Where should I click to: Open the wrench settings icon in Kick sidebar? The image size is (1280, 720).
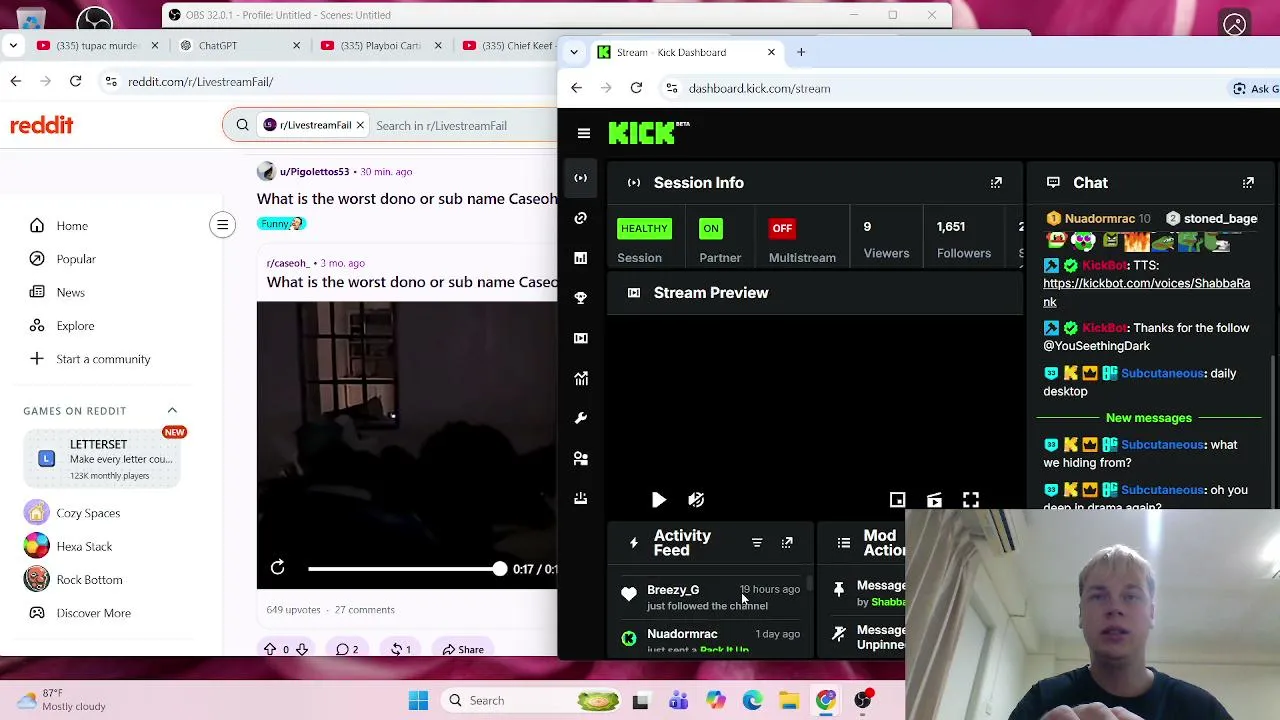coord(581,418)
